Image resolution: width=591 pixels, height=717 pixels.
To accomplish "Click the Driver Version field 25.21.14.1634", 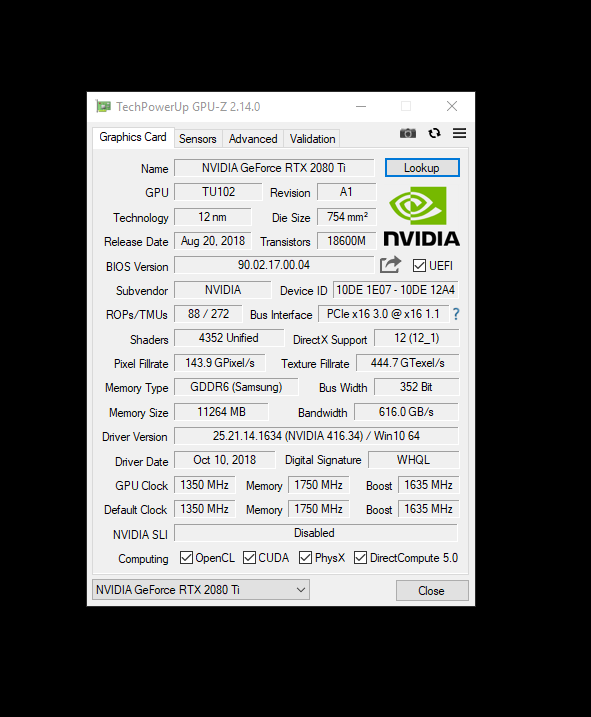I will tap(316, 436).
